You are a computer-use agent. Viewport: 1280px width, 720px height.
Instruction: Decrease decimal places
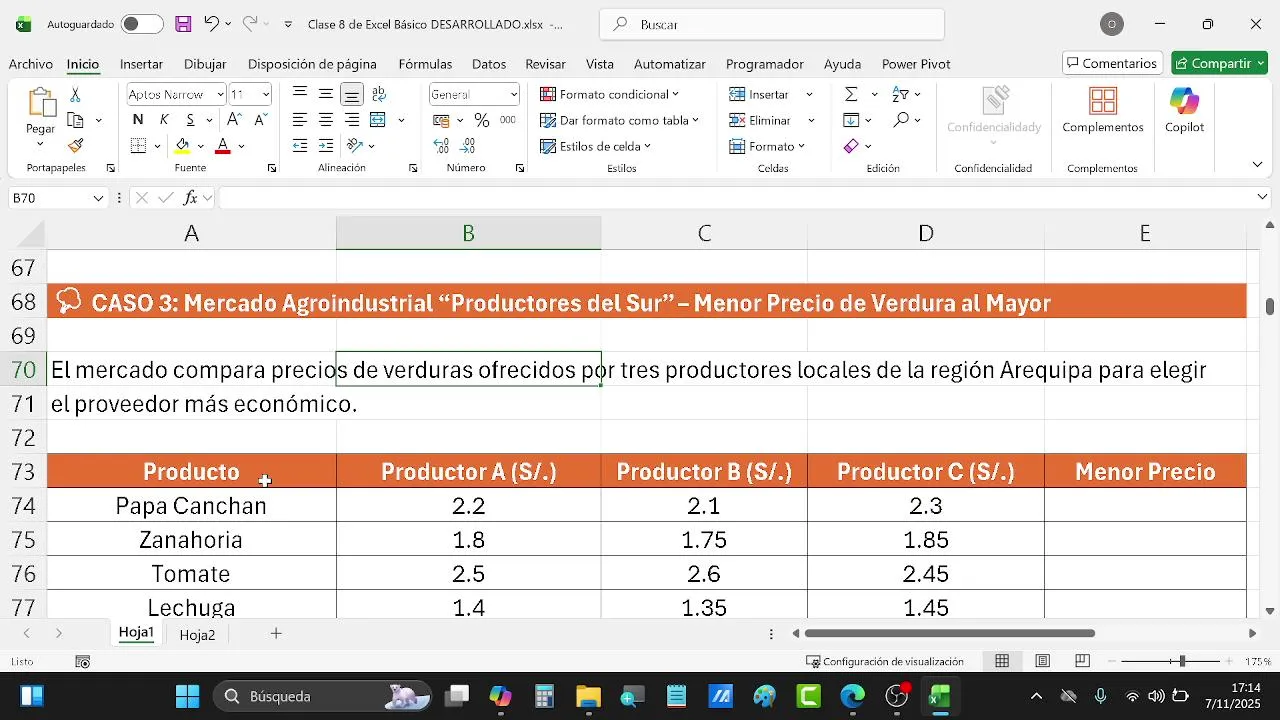pyautogui.click(x=469, y=146)
